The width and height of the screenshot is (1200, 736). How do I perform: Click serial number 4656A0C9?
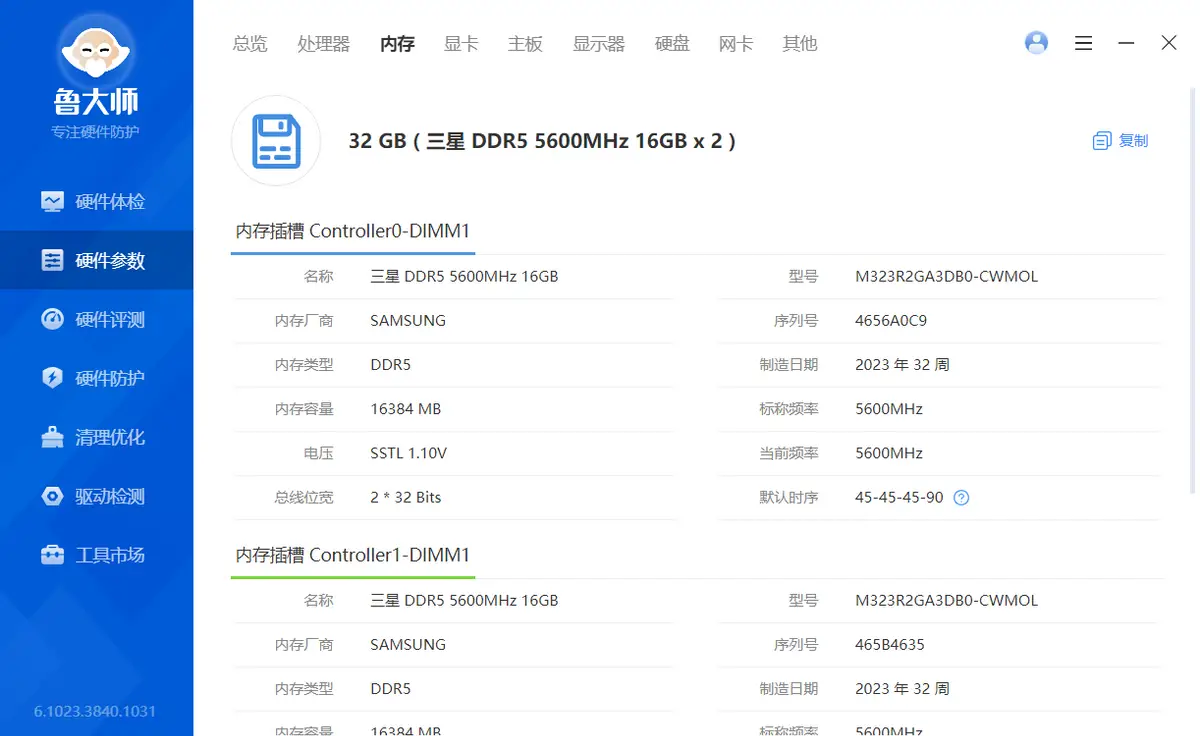point(891,321)
